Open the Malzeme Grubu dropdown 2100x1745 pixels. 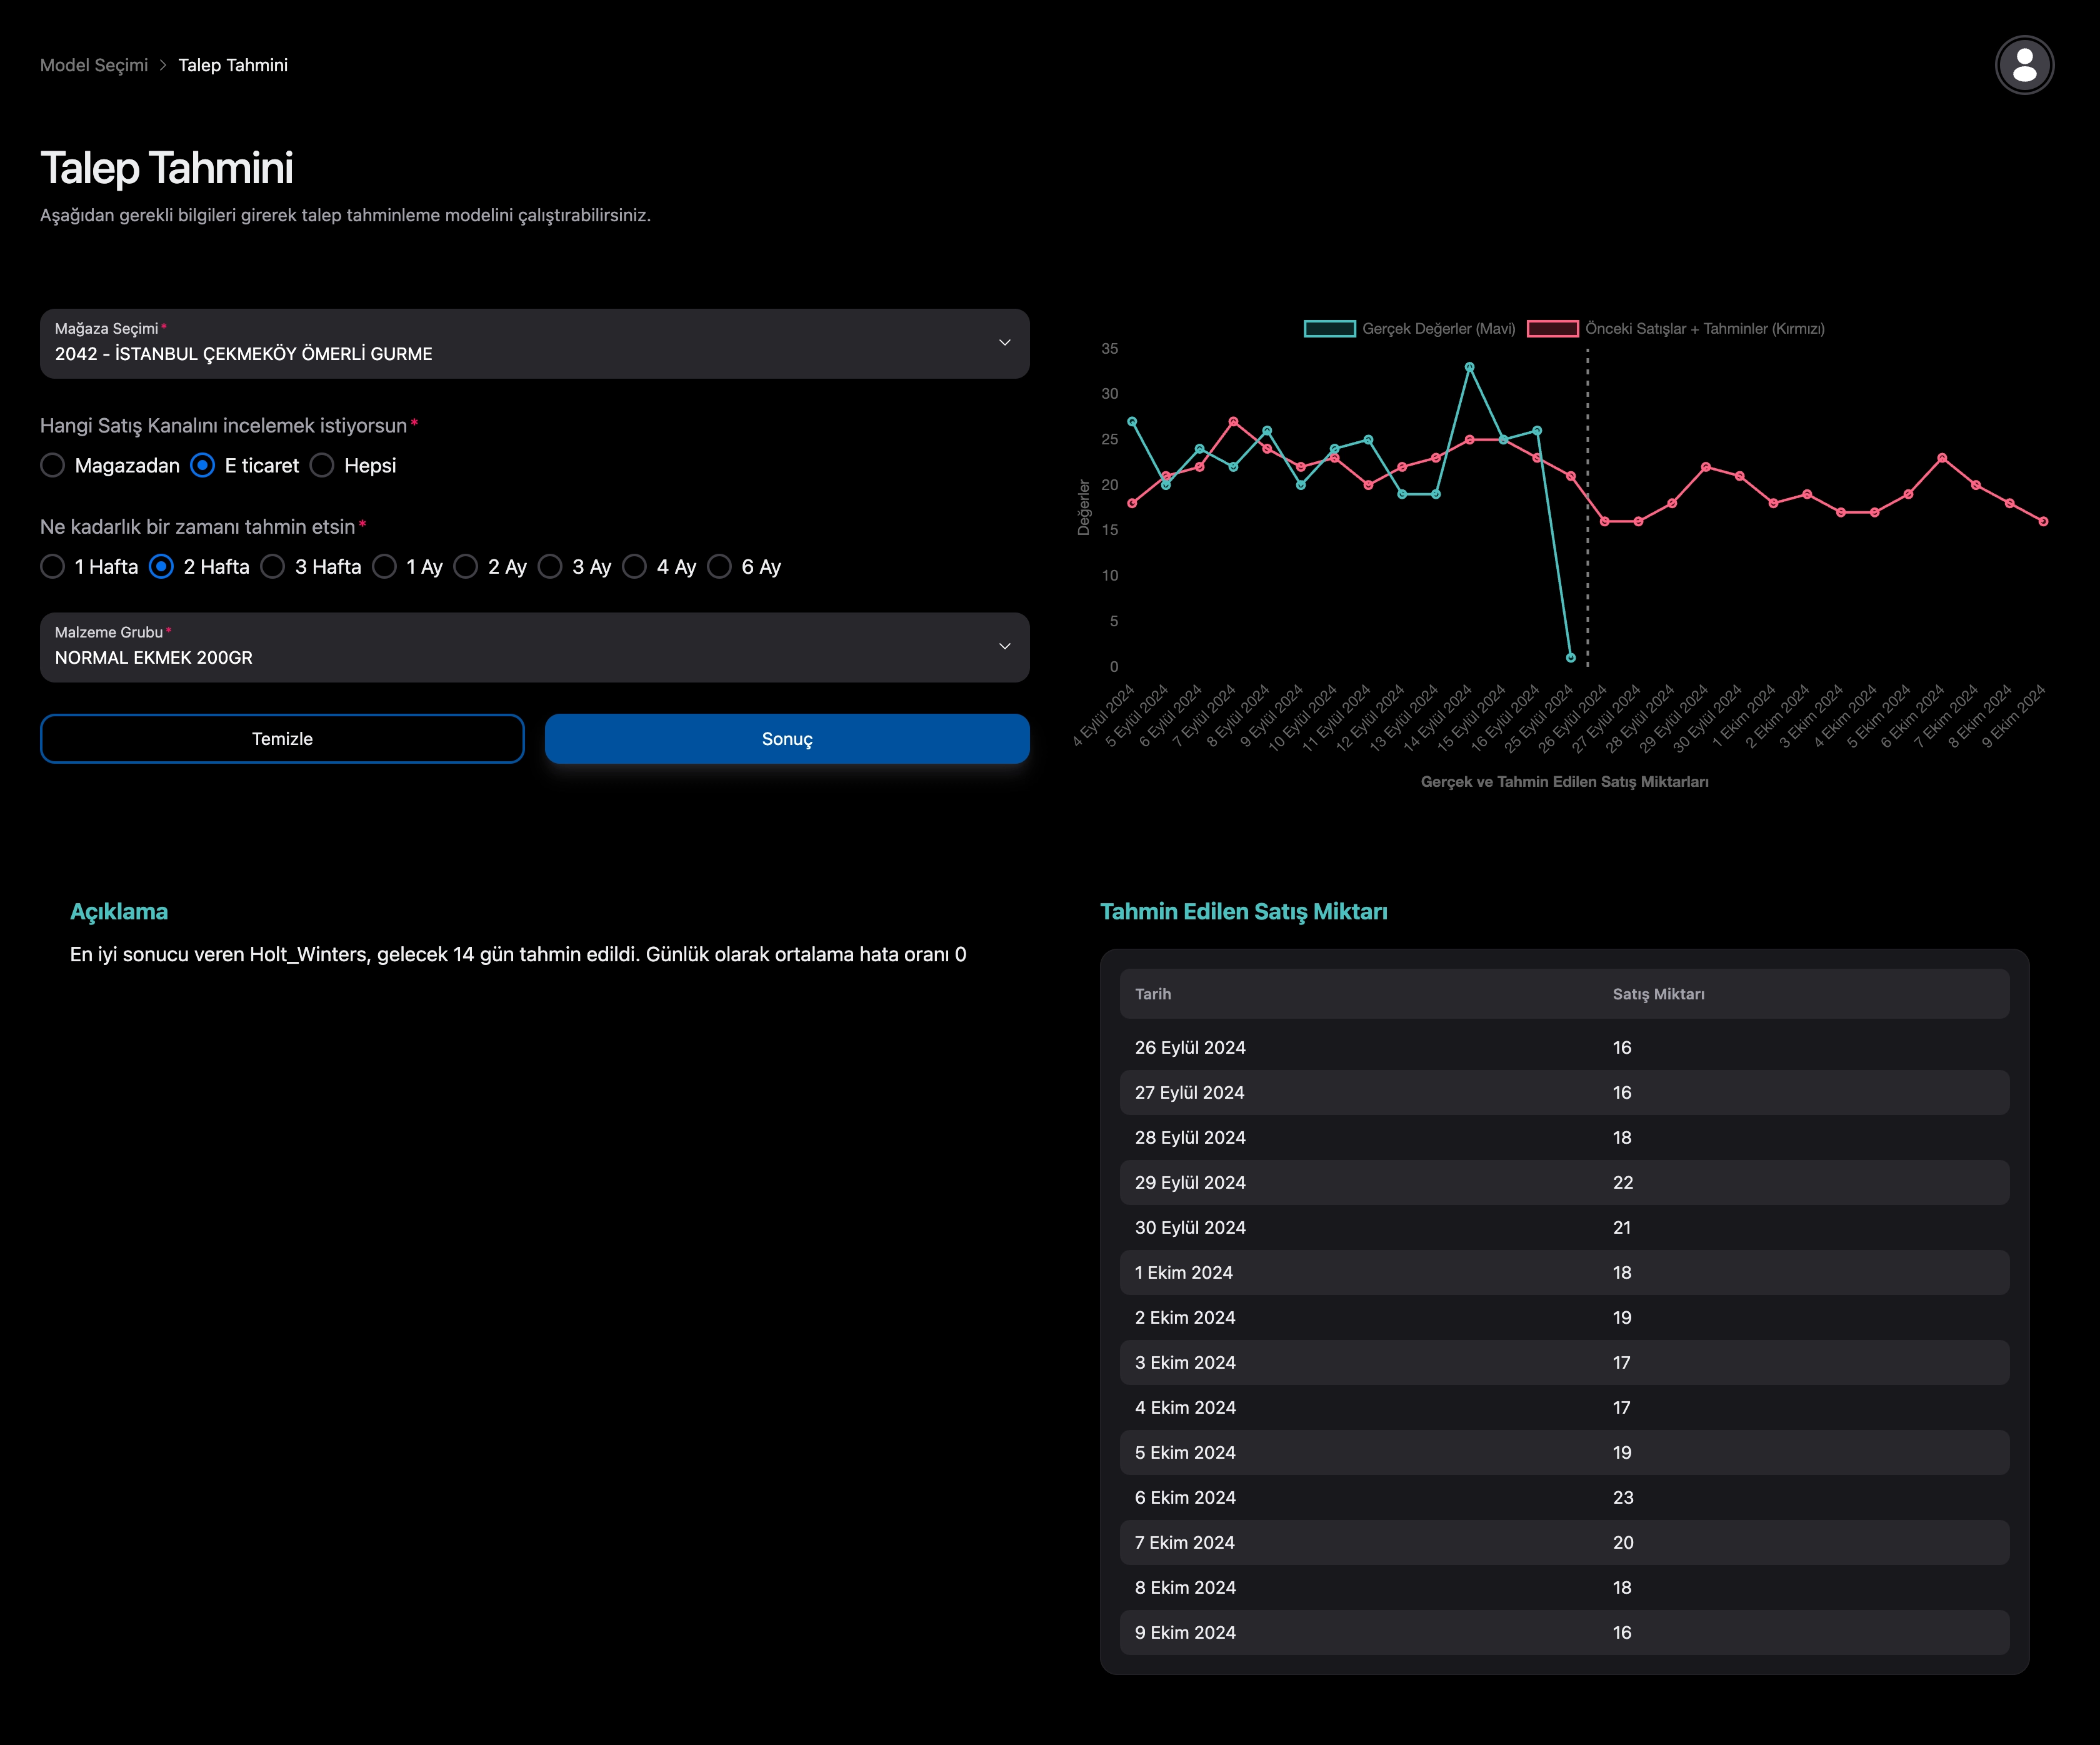click(534, 647)
